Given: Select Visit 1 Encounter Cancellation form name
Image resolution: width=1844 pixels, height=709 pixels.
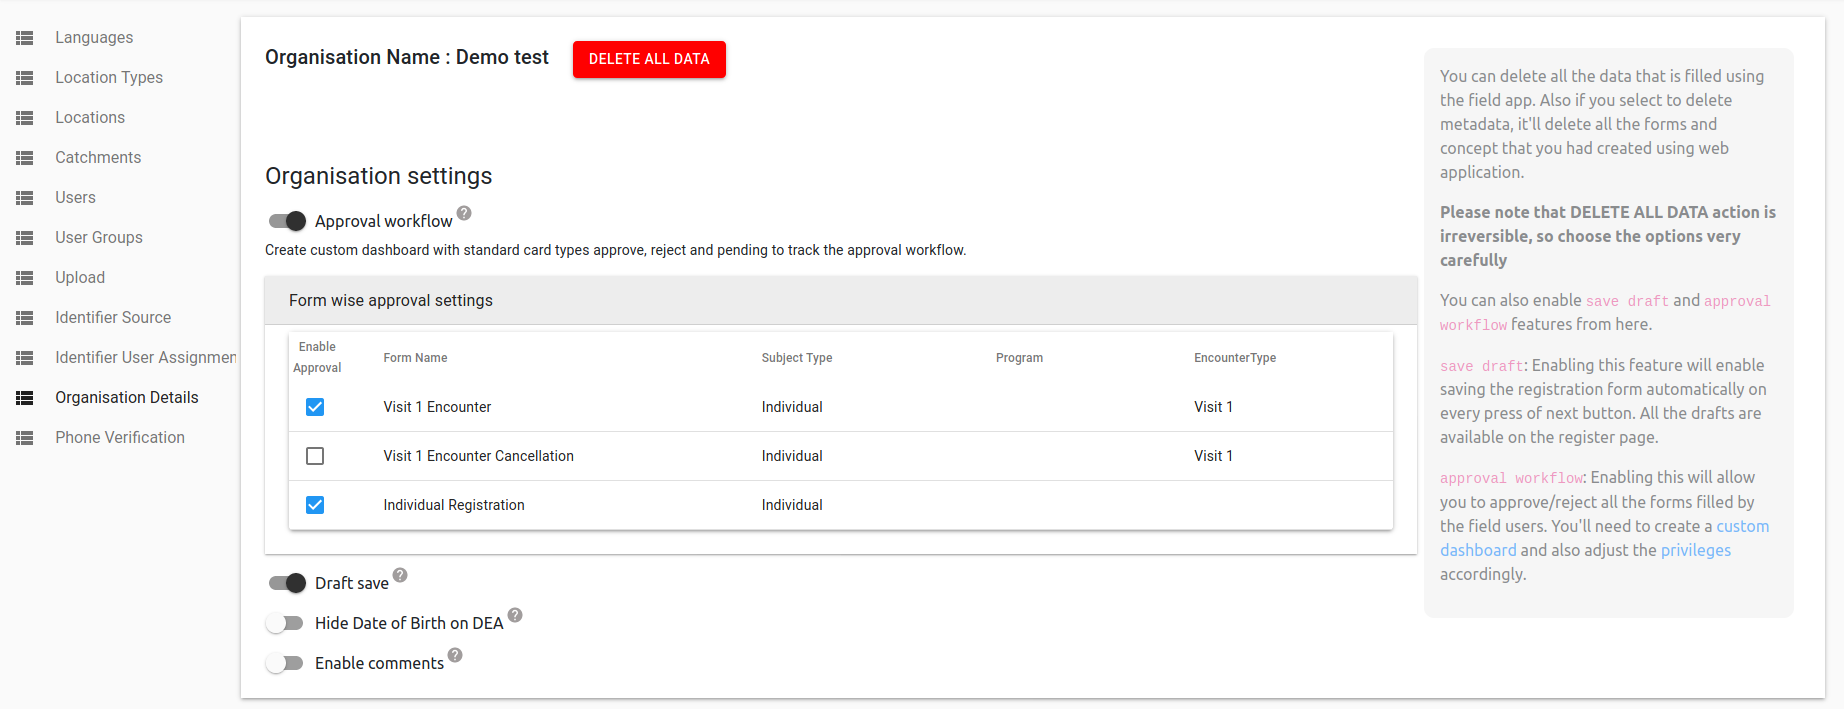Looking at the screenshot, I should pos(478,456).
